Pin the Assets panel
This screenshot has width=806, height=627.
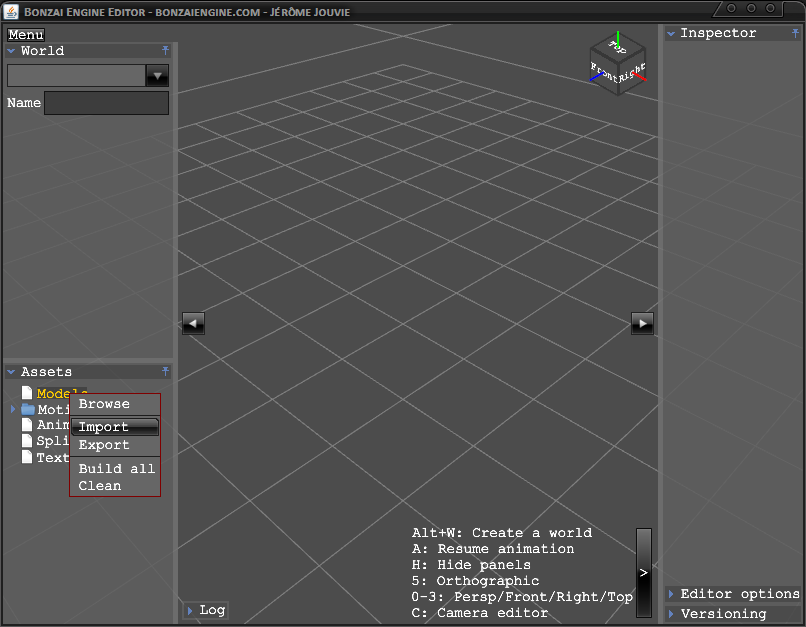166,371
